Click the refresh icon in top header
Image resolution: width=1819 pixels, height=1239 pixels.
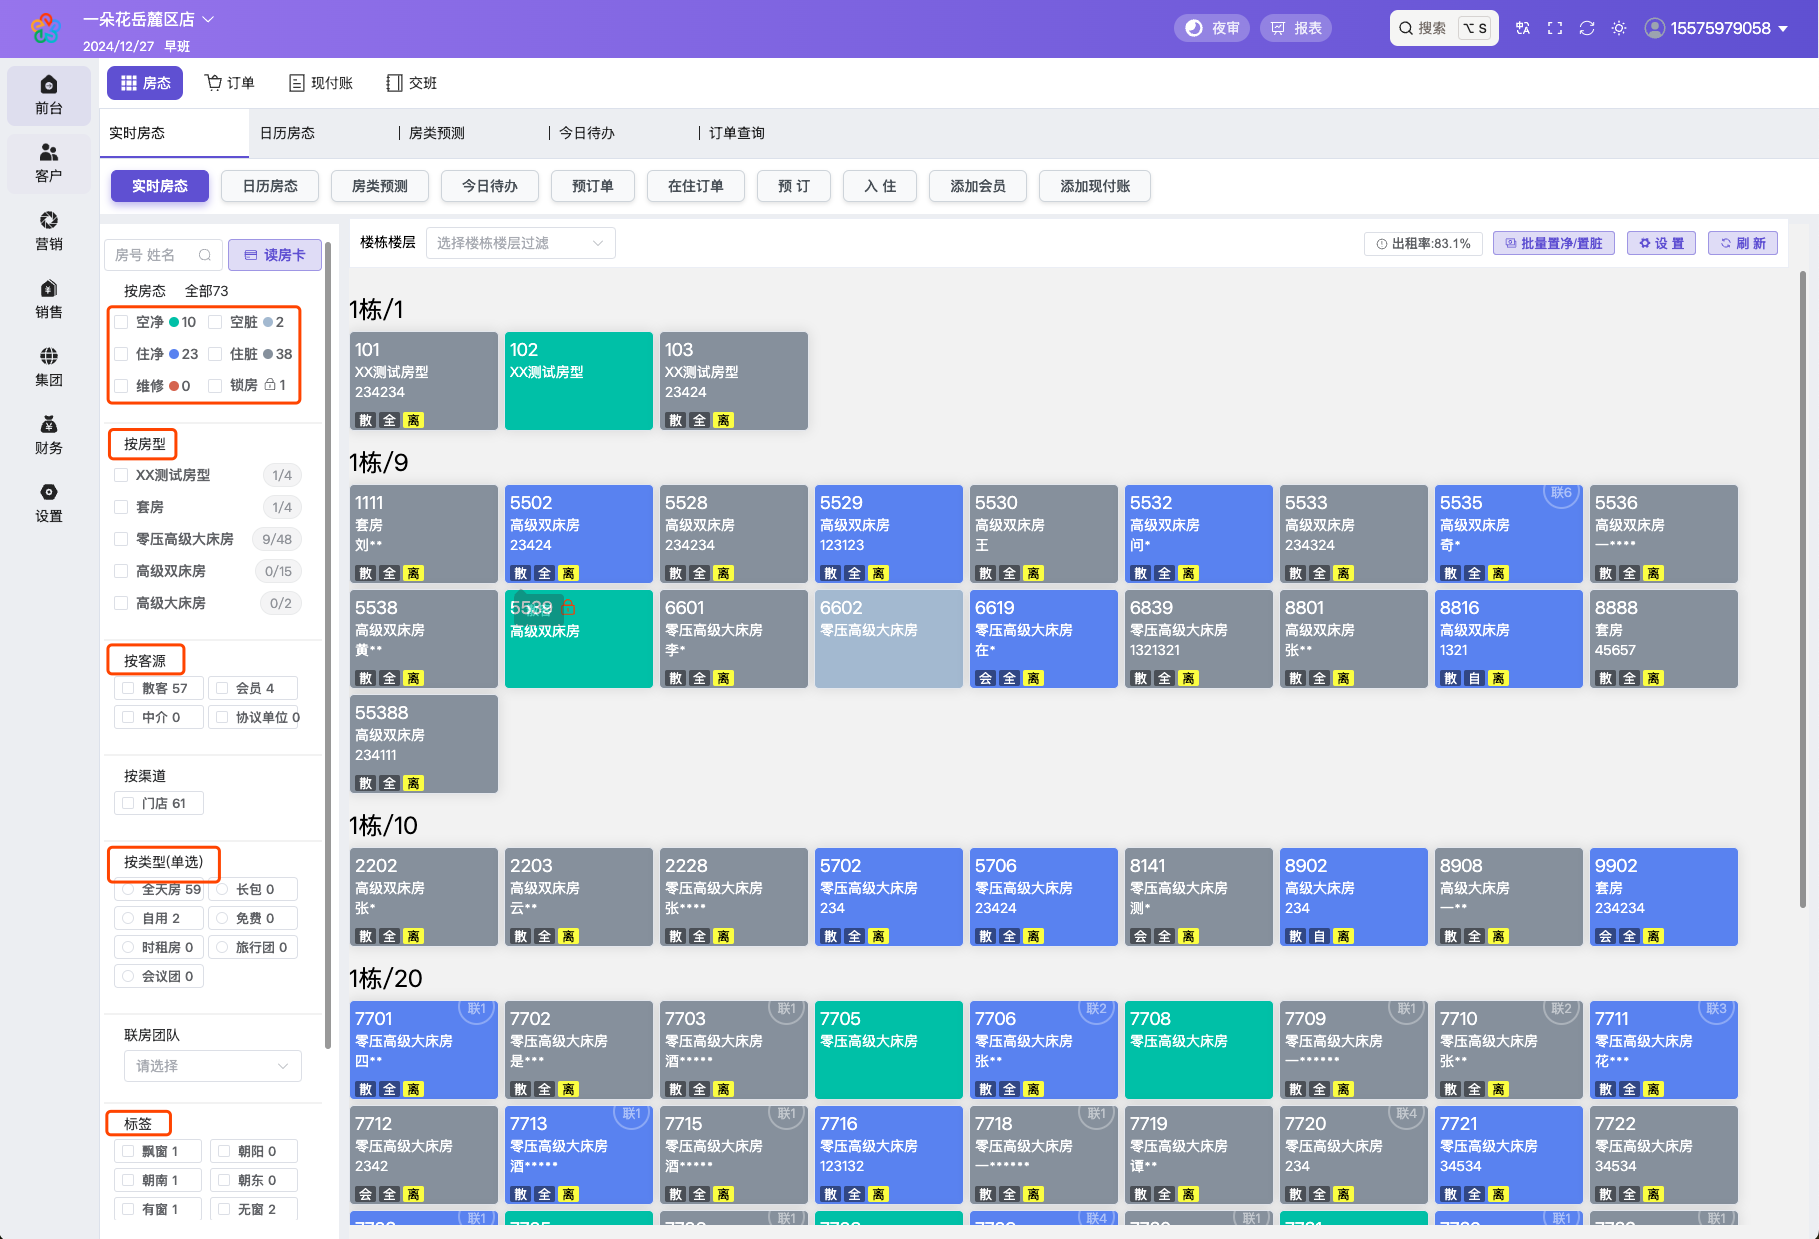[1586, 28]
